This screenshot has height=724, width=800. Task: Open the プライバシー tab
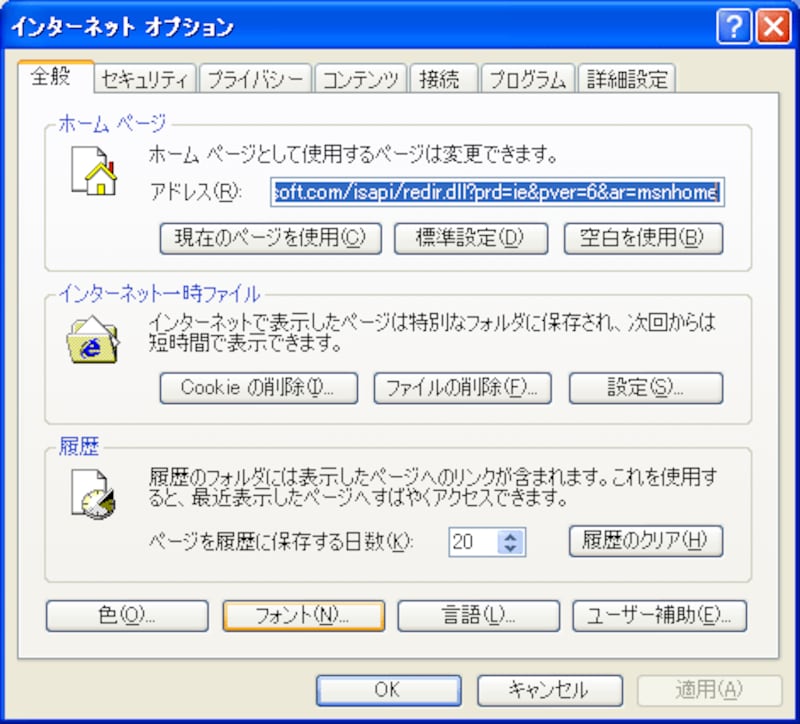(x=255, y=79)
